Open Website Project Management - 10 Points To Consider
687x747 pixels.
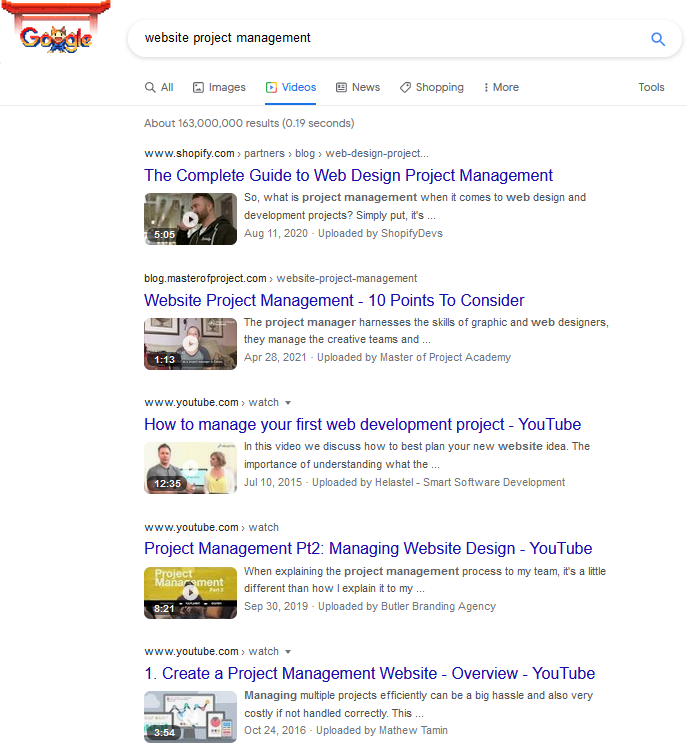click(x=334, y=300)
